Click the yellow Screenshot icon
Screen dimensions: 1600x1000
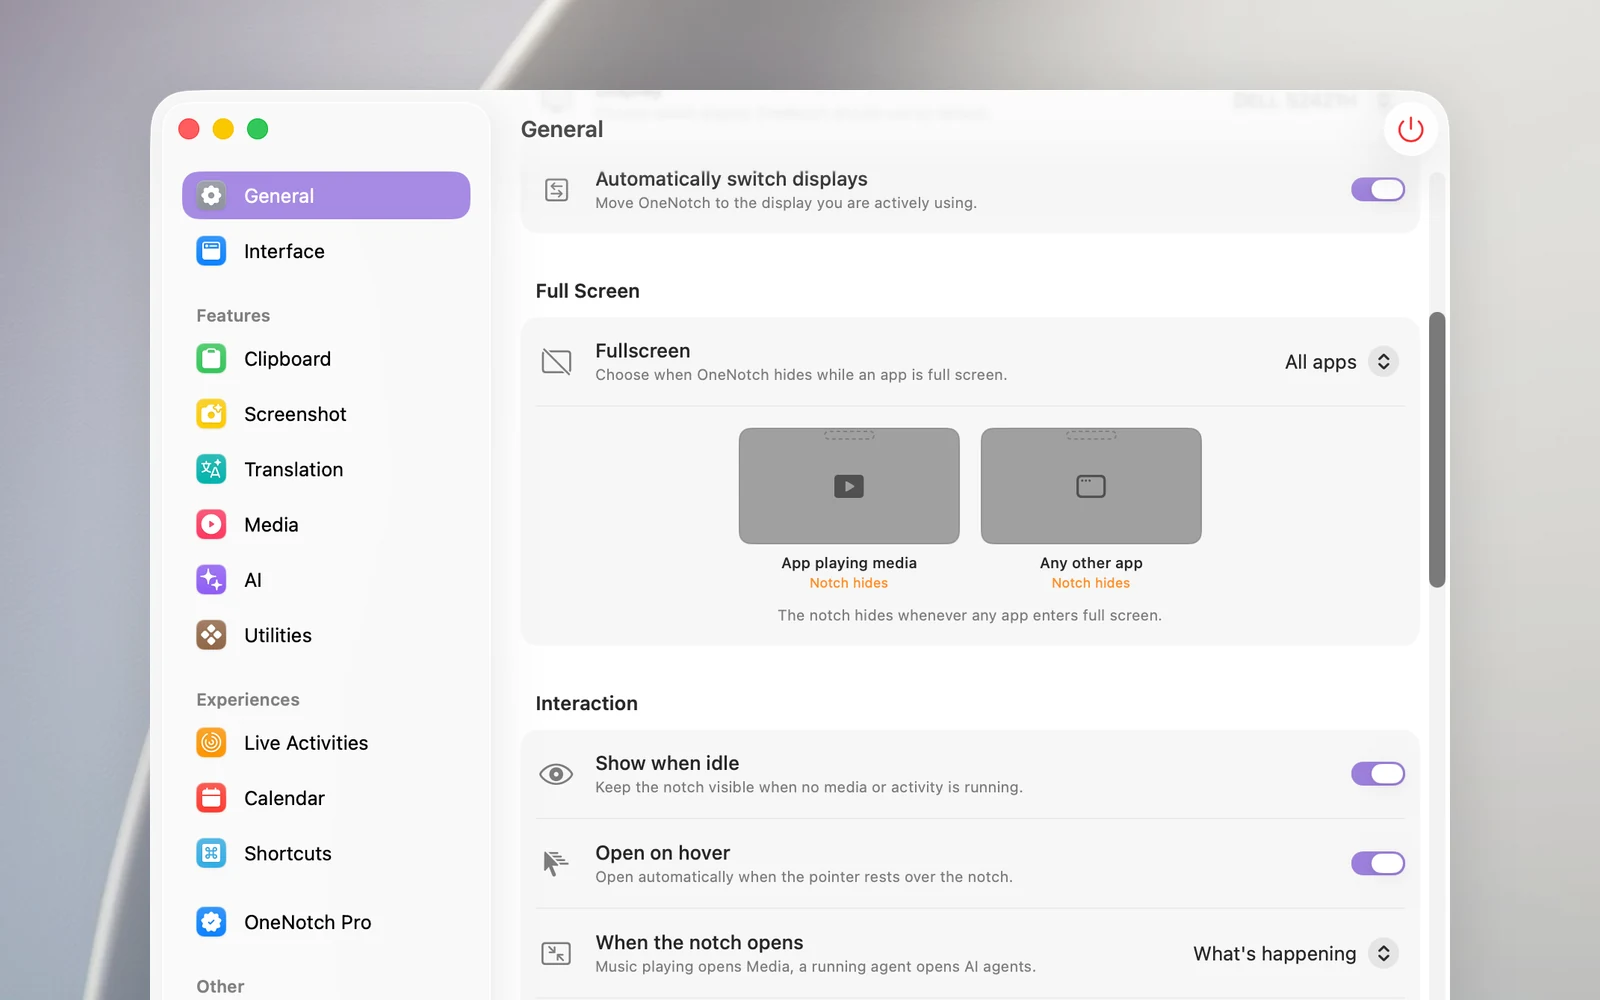(x=211, y=414)
